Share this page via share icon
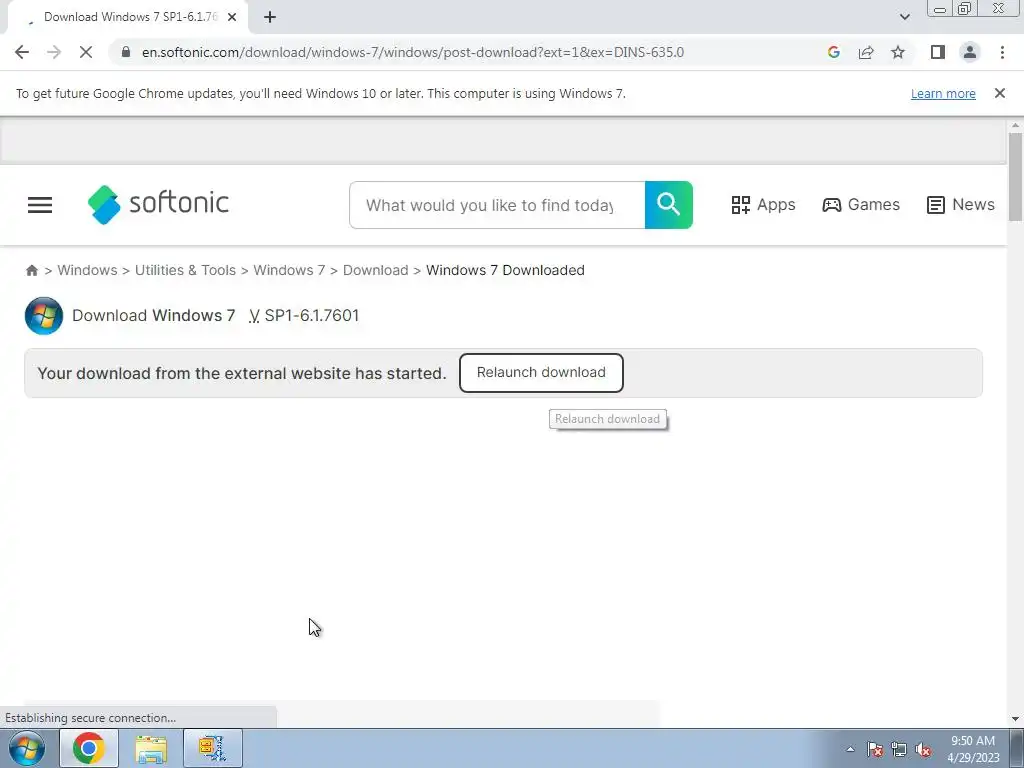Viewport: 1024px width, 768px height. 866,52
